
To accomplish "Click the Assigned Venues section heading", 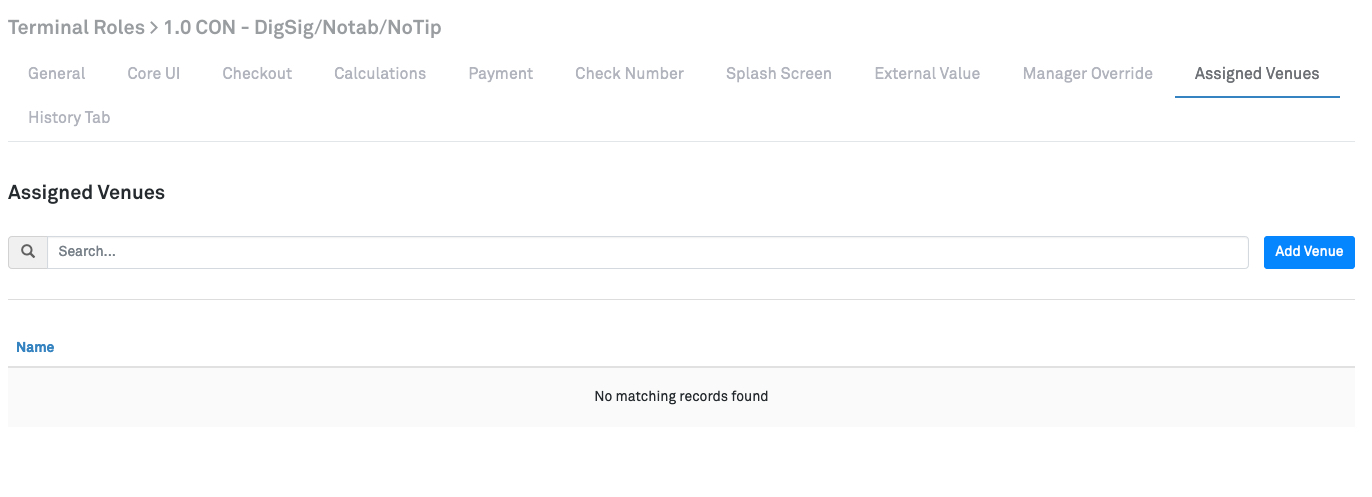I will tap(86, 192).
